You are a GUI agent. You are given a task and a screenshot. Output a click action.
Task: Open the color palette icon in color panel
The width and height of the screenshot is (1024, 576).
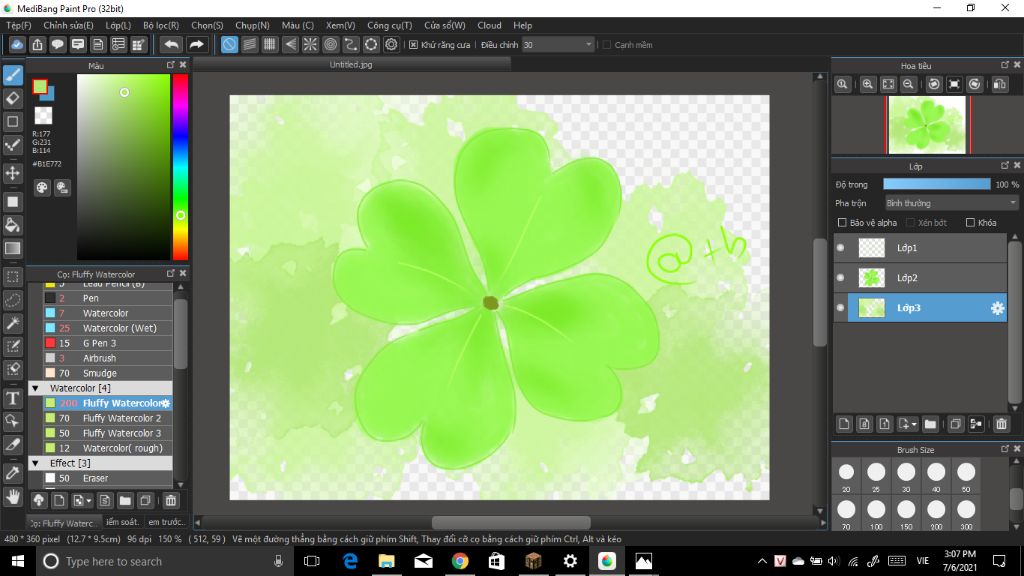tap(42, 188)
